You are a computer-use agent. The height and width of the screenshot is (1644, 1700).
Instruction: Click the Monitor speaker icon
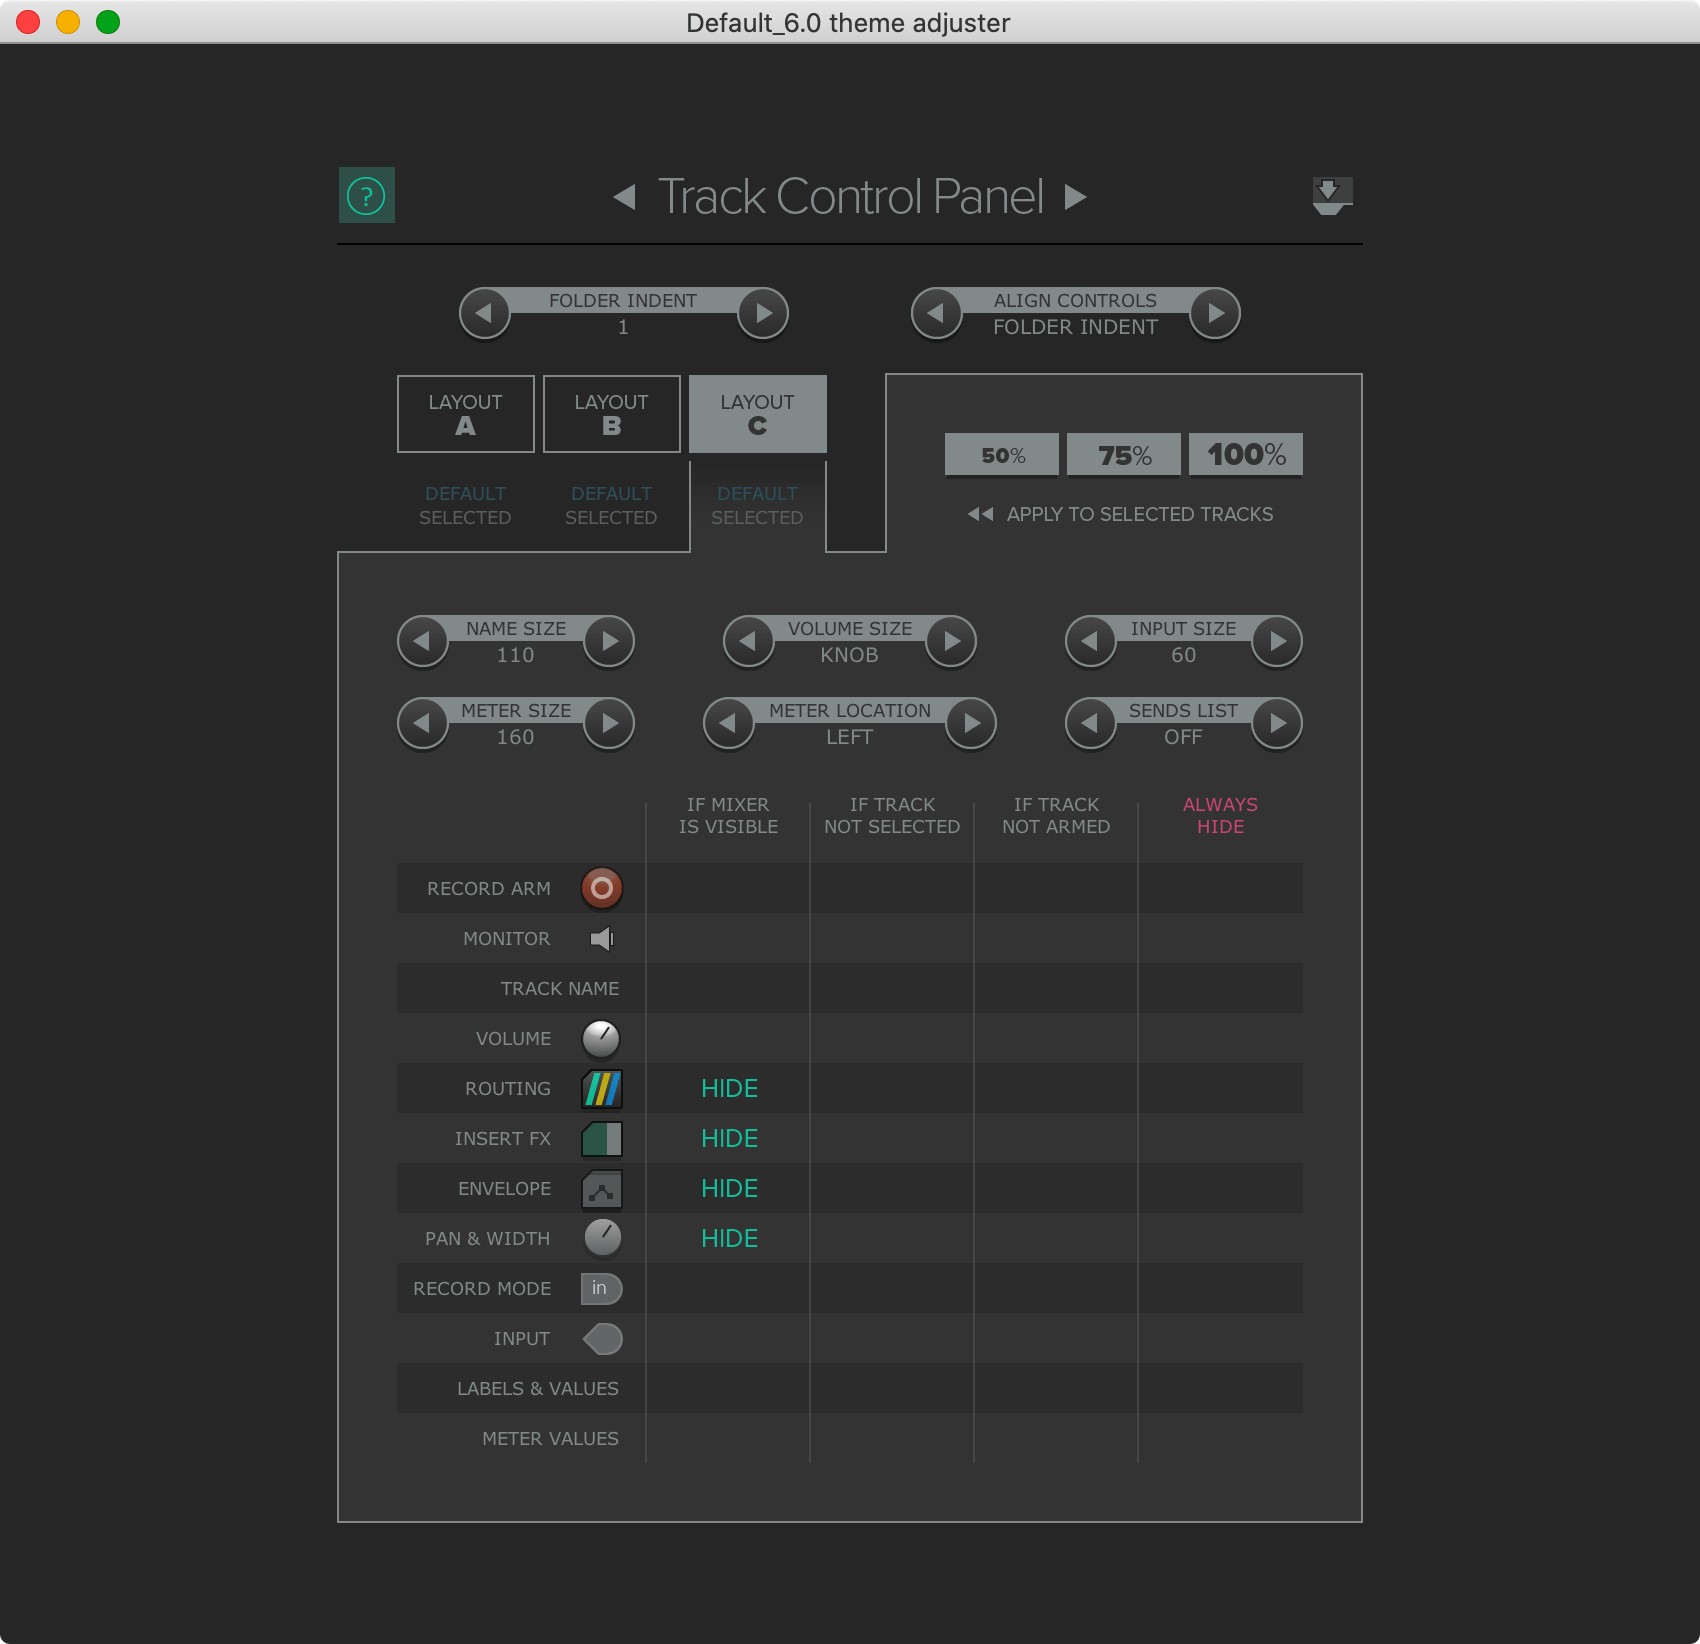click(x=601, y=938)
